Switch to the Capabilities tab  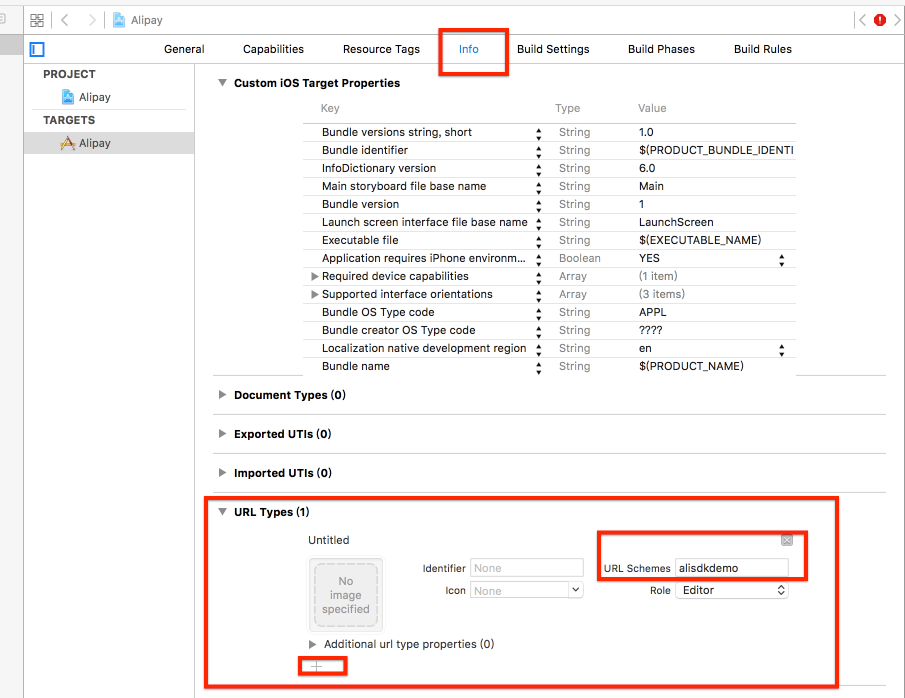(273, 49)
